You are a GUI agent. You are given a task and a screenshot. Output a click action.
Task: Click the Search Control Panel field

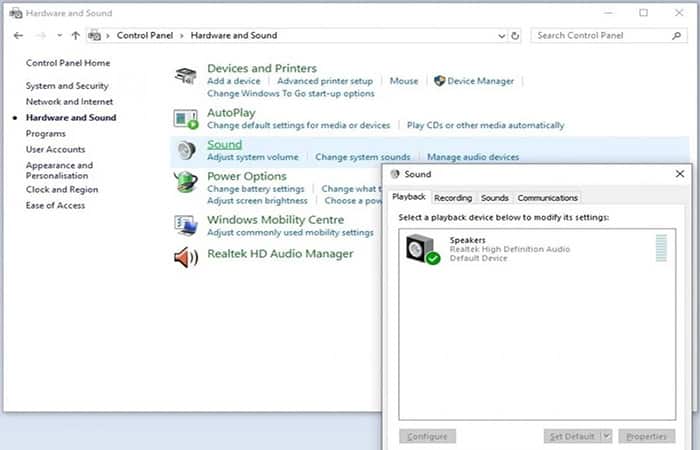[609, 36]
